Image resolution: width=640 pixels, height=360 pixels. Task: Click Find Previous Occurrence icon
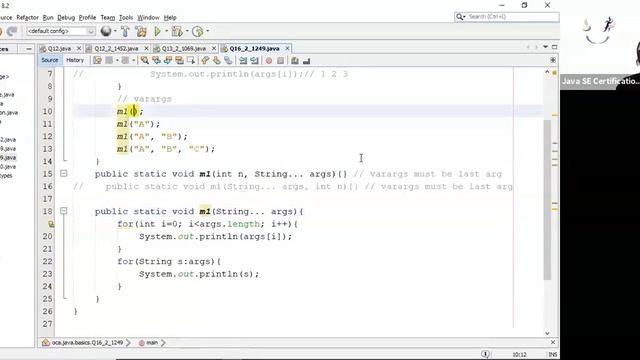156,60
